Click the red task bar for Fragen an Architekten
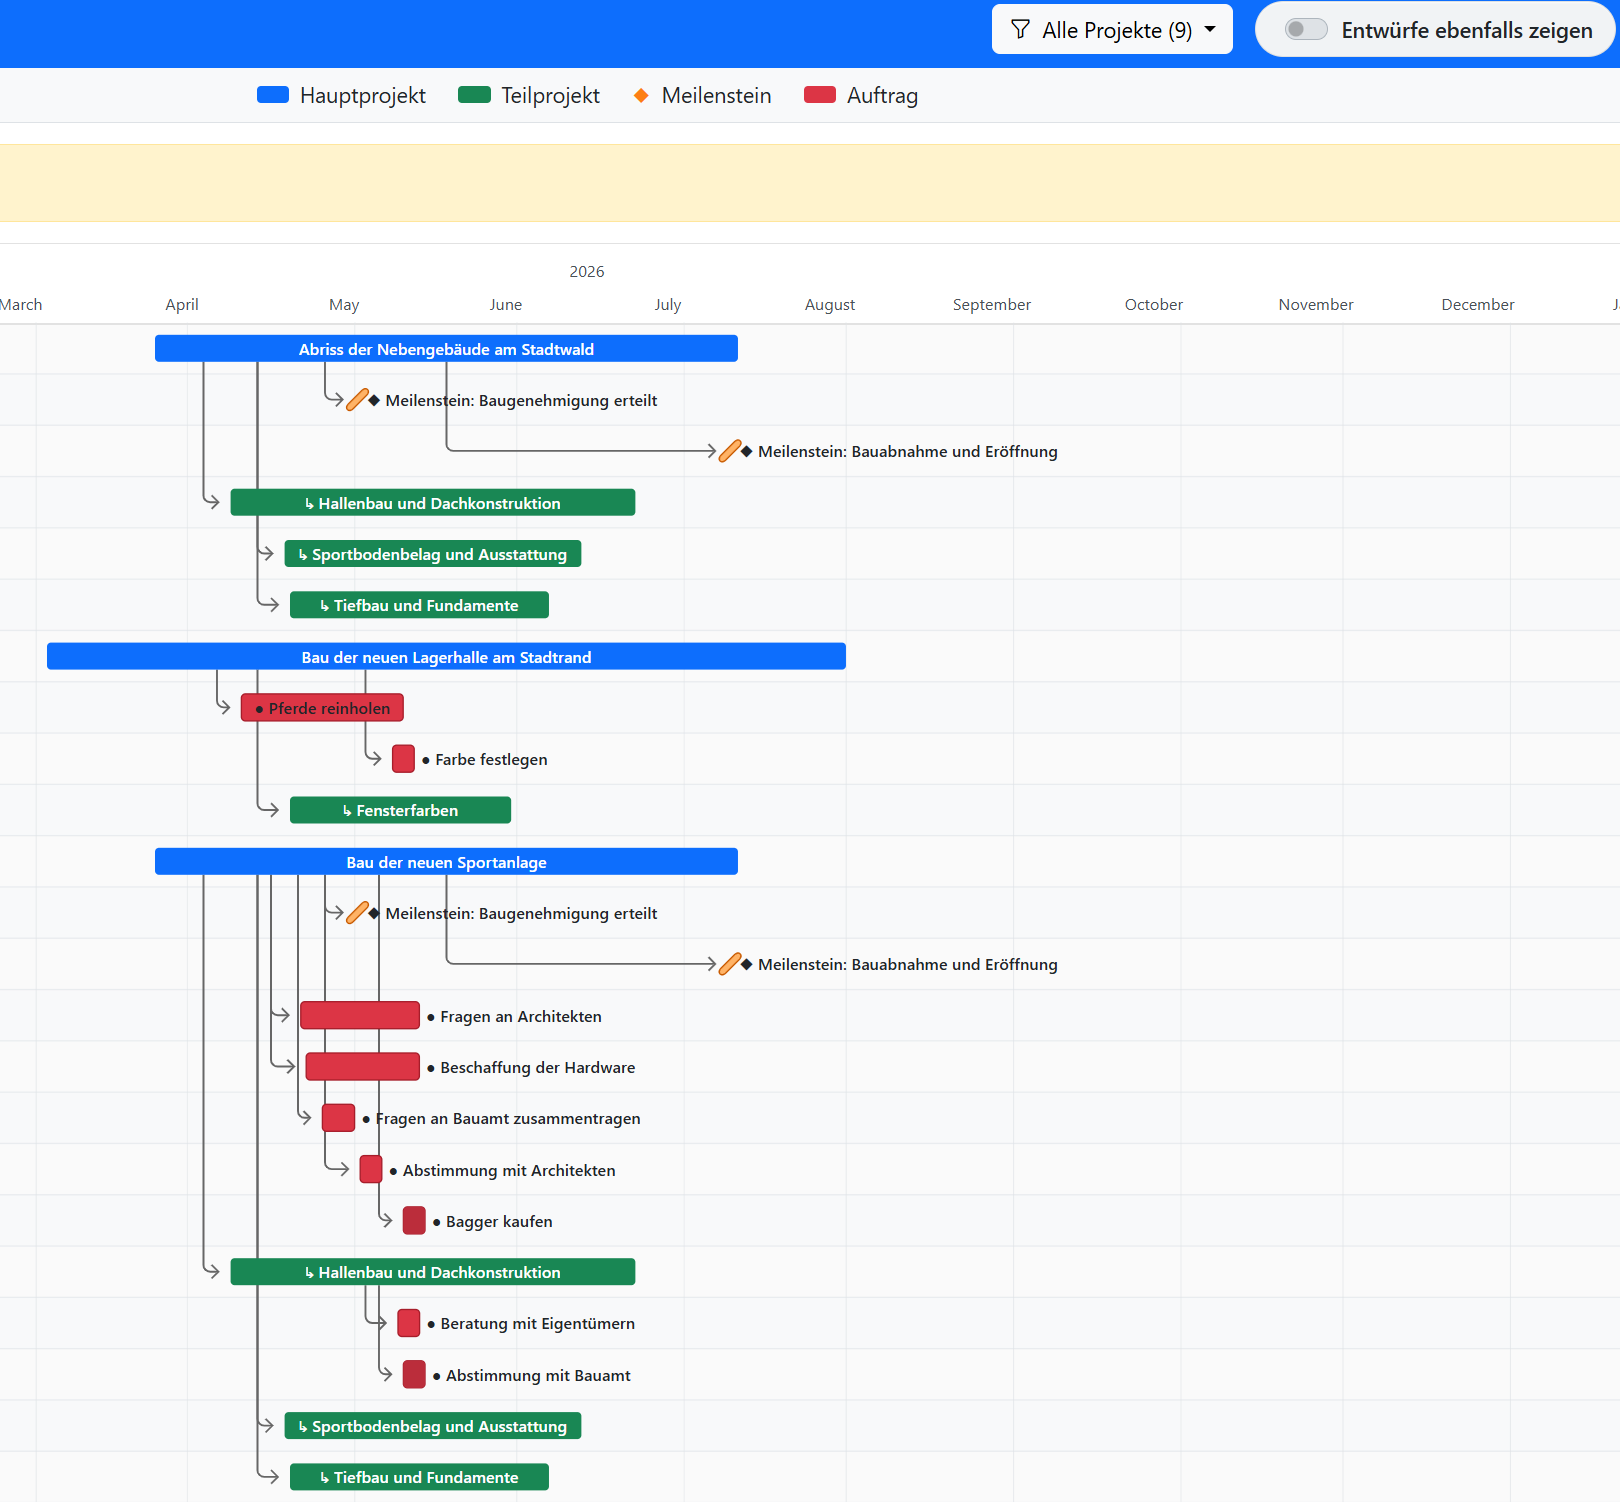This screenshot has height=1502, width=1620. [x=359, y=1015]
